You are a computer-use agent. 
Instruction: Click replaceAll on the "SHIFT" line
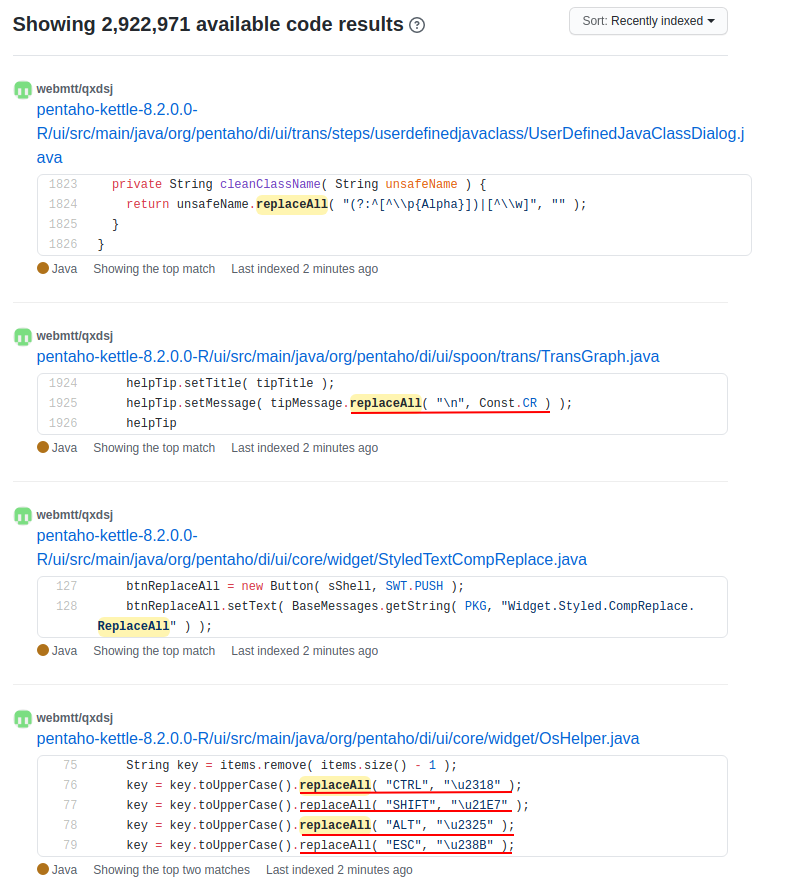tap(335, 805)
